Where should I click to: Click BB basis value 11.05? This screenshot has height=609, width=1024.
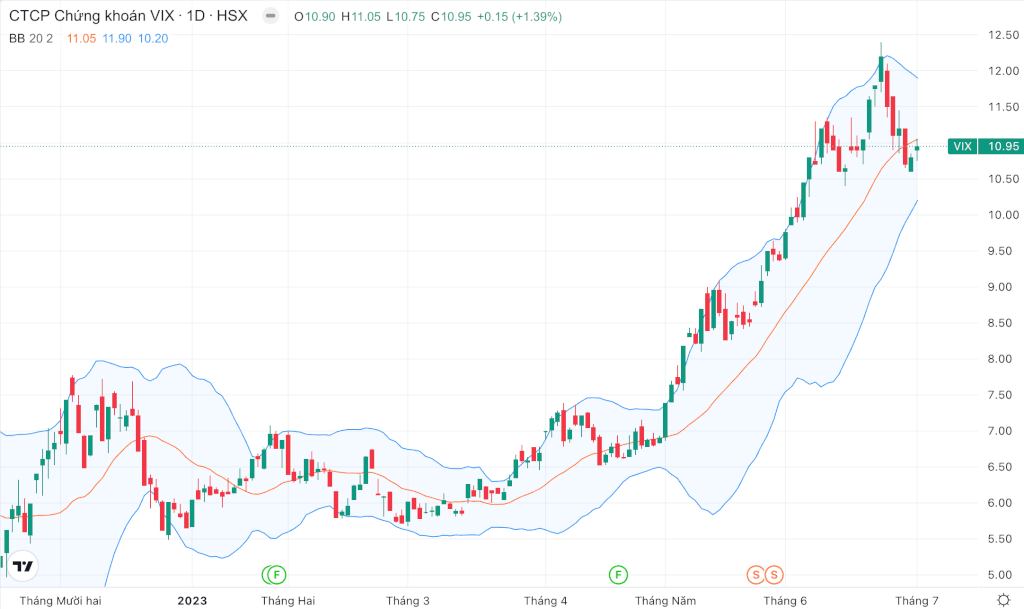81,39
